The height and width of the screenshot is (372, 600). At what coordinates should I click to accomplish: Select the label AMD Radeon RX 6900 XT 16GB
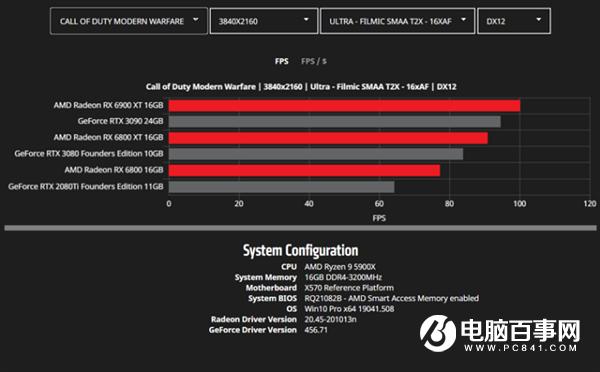(108, 105)
